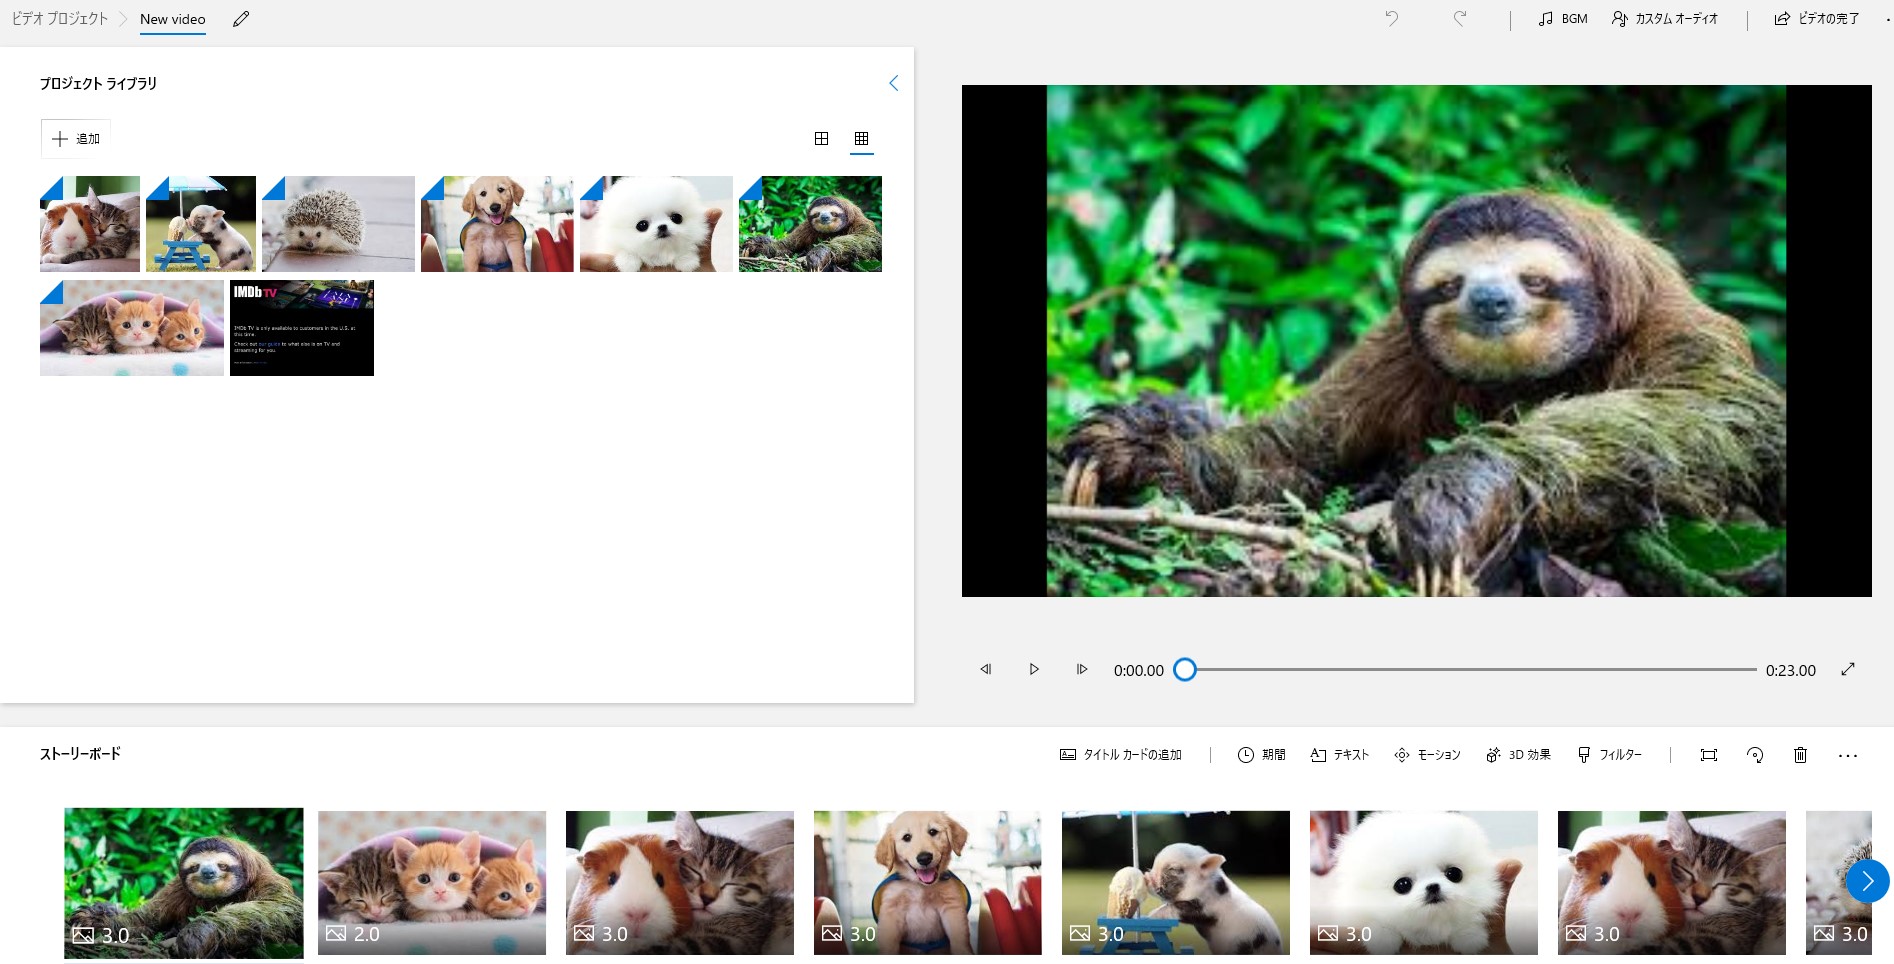This screenshot has width=1894, height=964.
Task: Click the ビデオ プロジェクト breadcrumb link
Action: 59,19
